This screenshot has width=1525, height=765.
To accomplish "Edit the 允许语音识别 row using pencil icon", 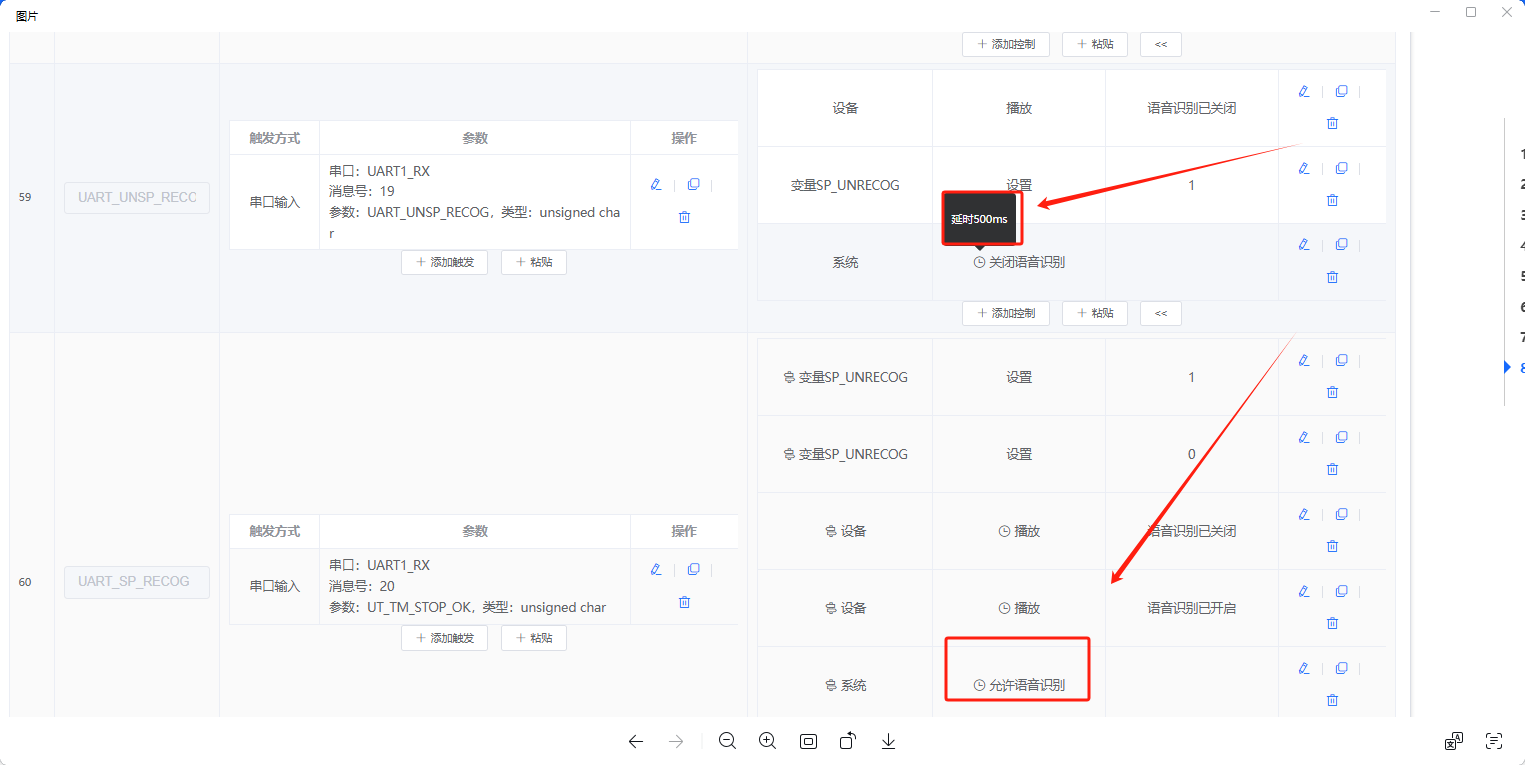I will click(1303, 667).
